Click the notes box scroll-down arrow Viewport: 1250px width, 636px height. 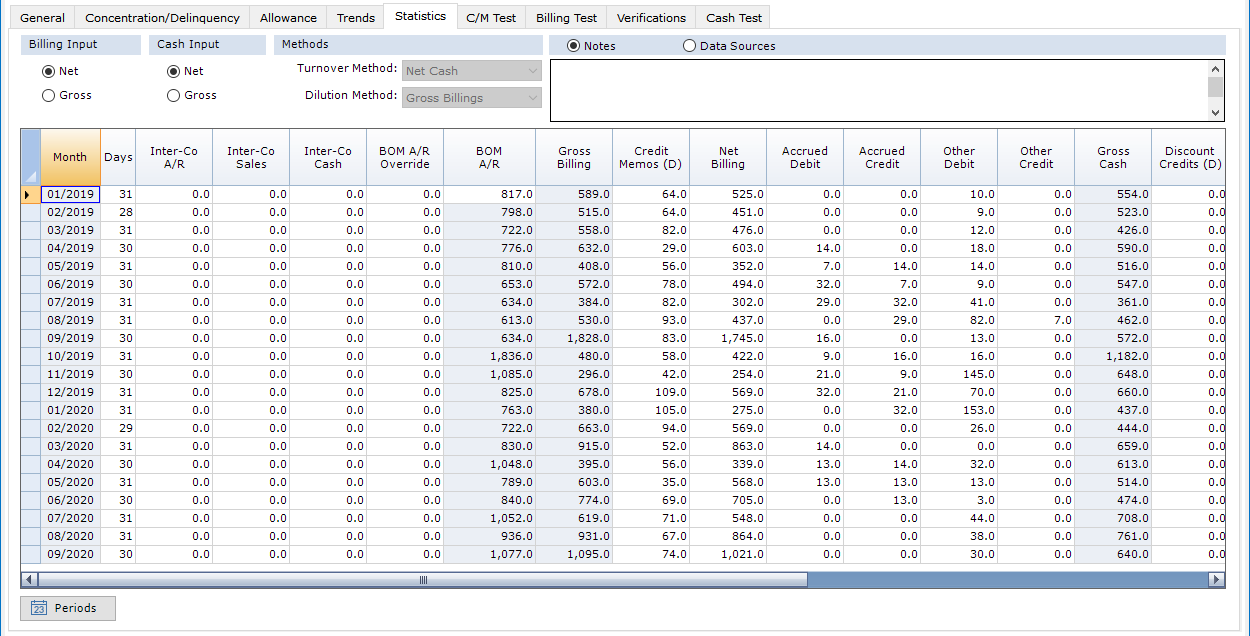coord(1216,113)
